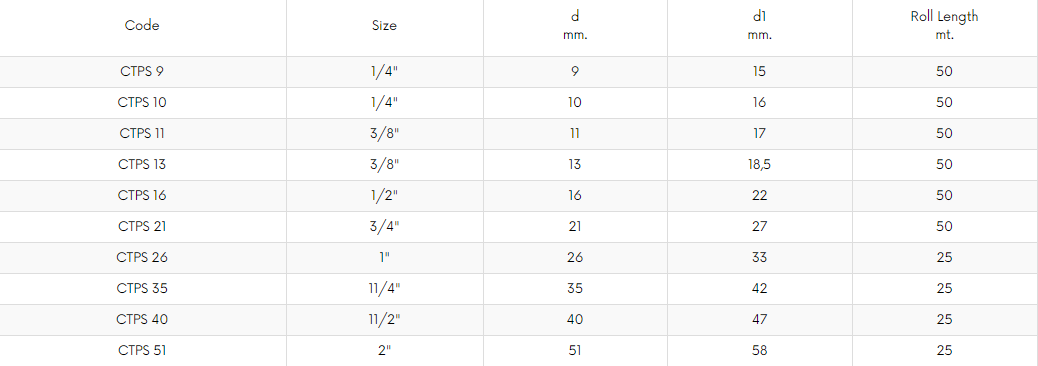Click the CTPS 11 row code

point(142,134)
